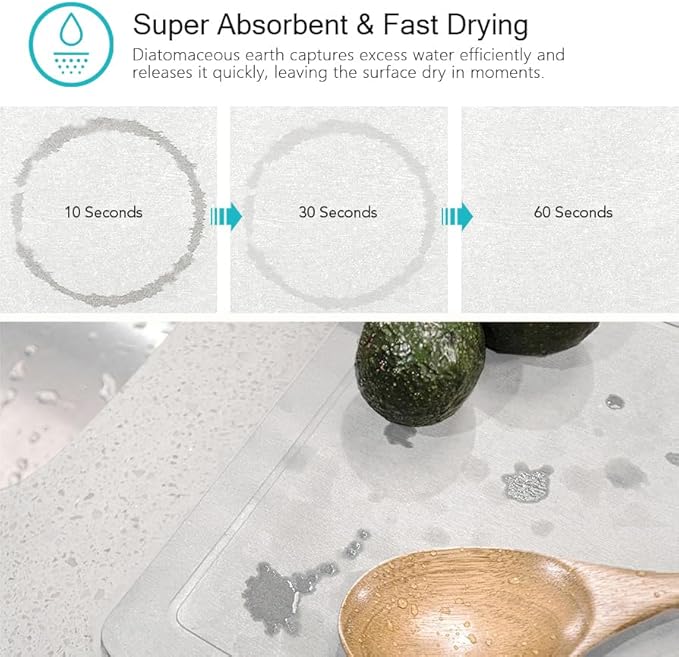Select the 10 Seconds panel label
The image size is (679, 657).
(103, 212)
